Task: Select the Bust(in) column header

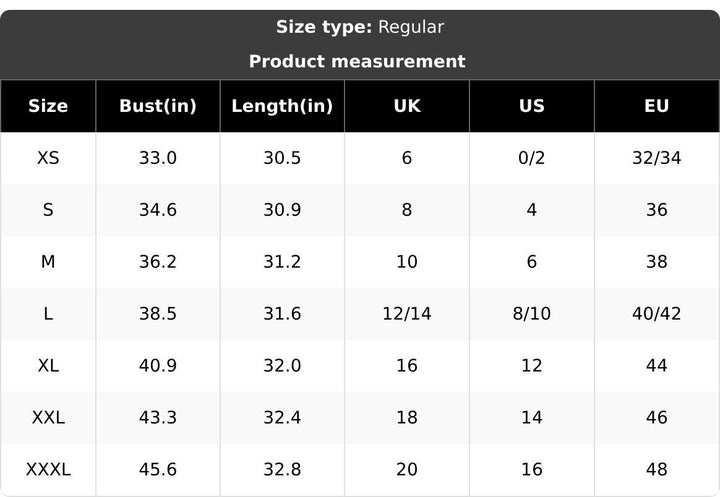Action: [158, 106]
